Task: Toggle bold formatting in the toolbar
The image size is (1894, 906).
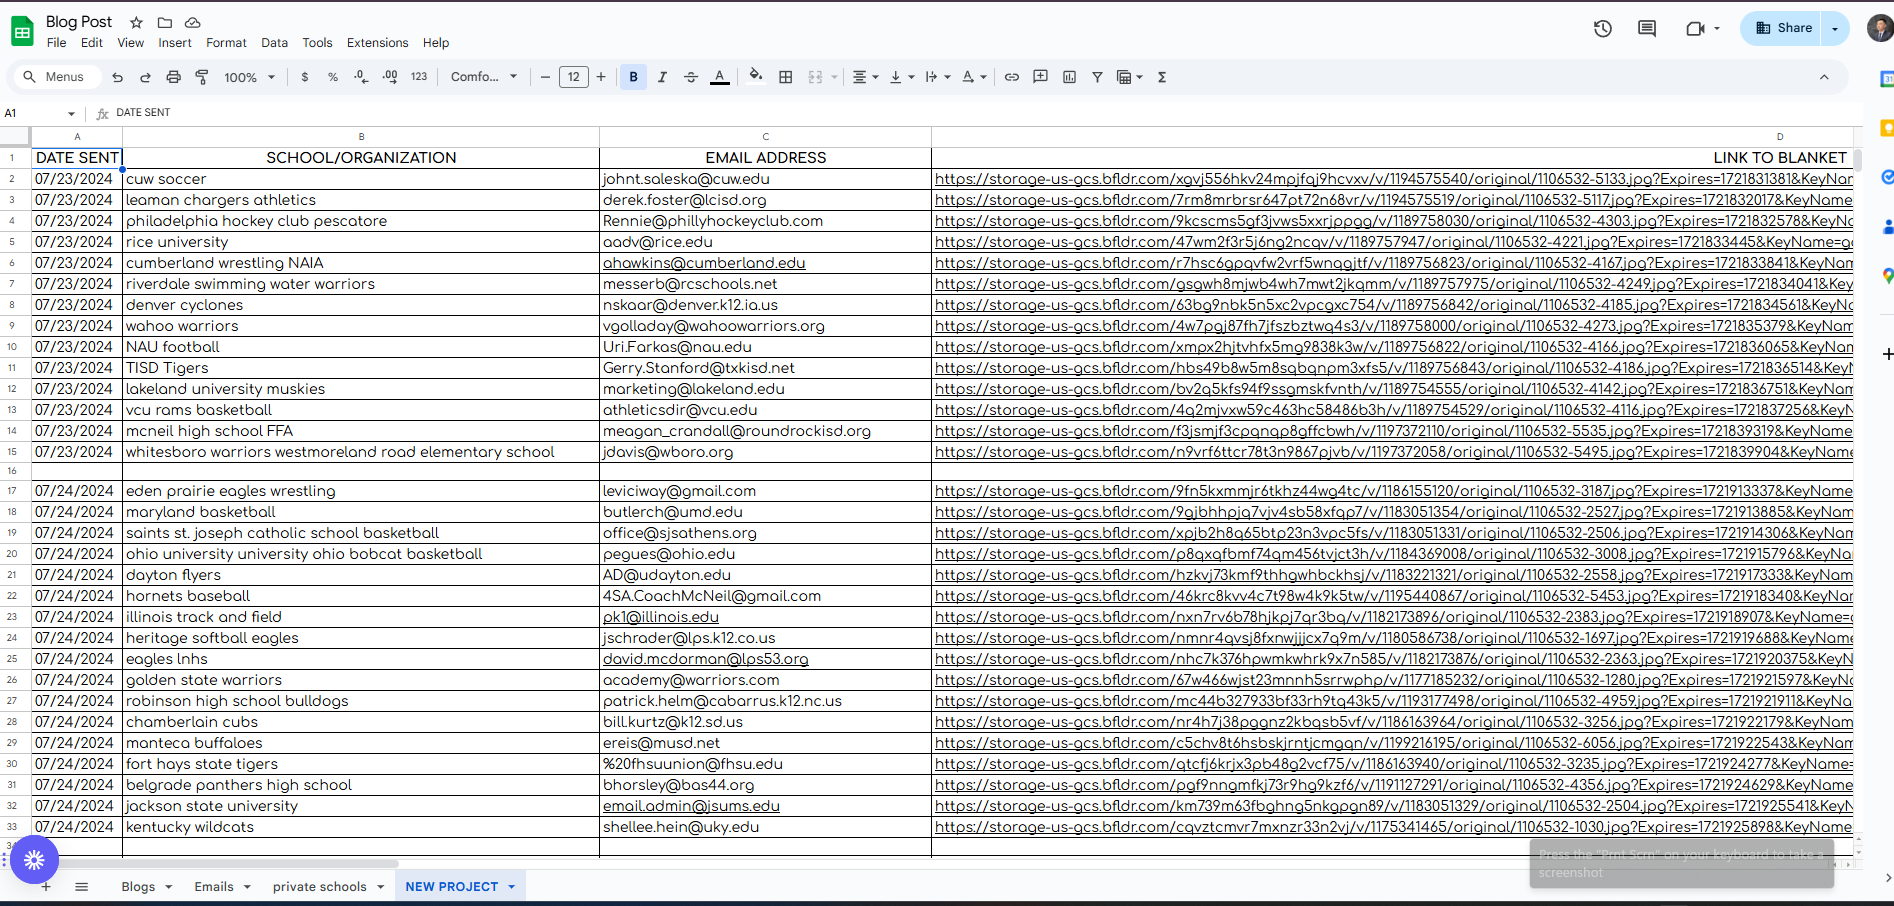Action: point(632,76)
